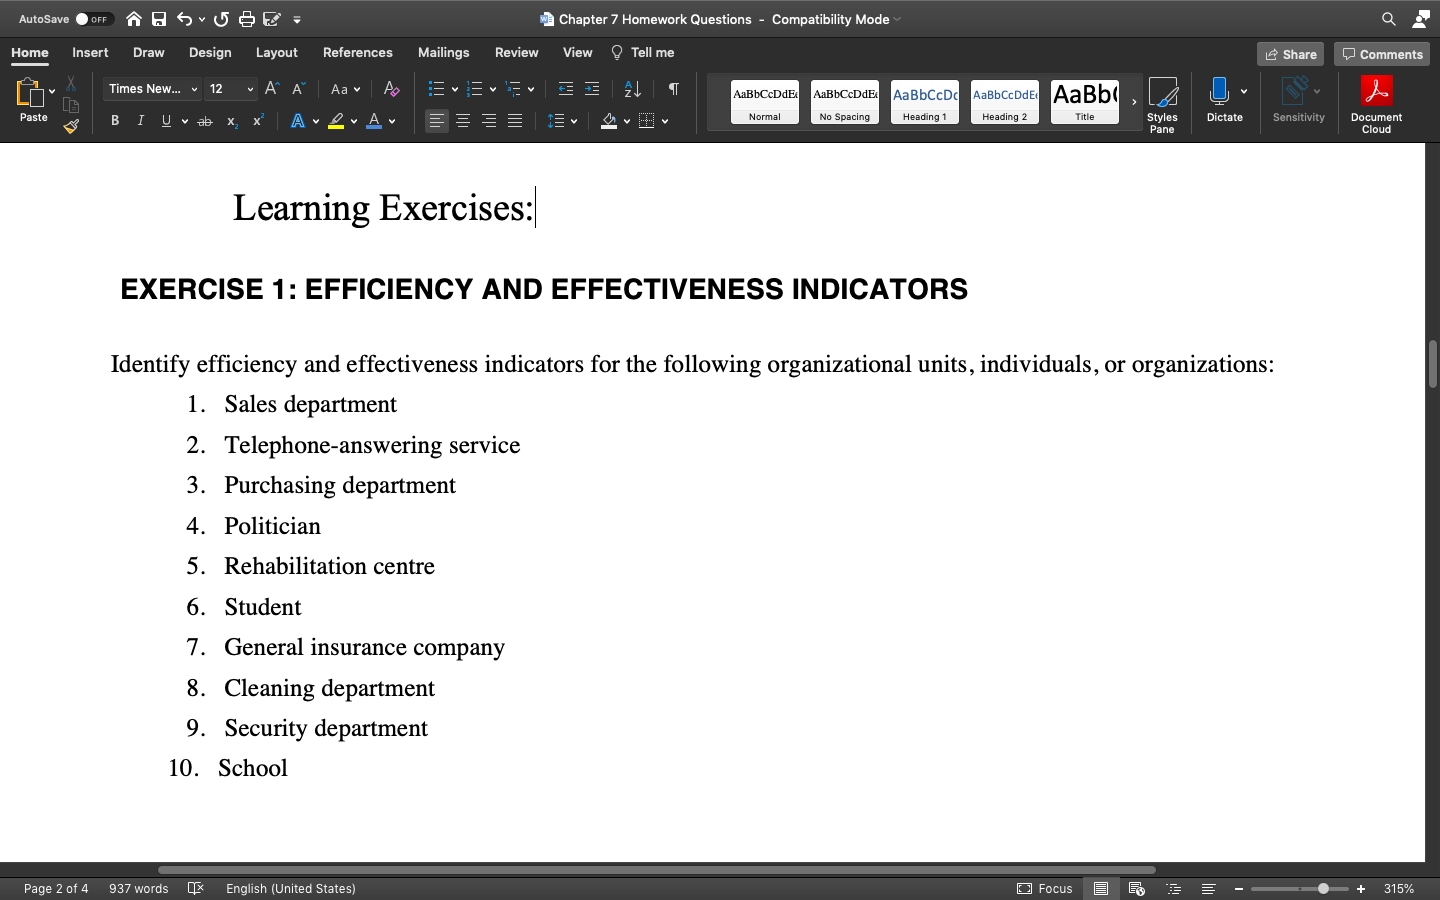This screenshot has height=900, width=1440.
Task: Toggle bold formatting
Action: point(115,121)
